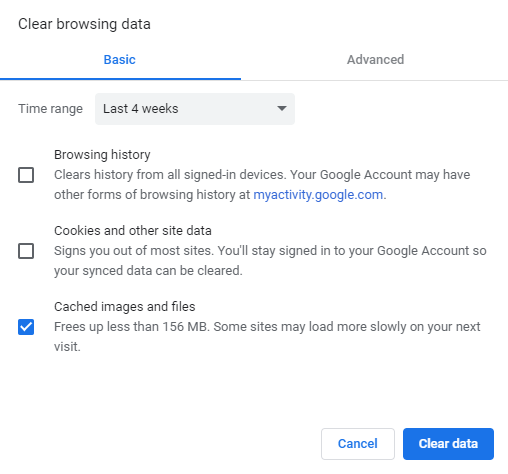Check the Cookies and other site data box
This screenshot has width=508, height=474.
pyautogui.click(x=26, y=251)
